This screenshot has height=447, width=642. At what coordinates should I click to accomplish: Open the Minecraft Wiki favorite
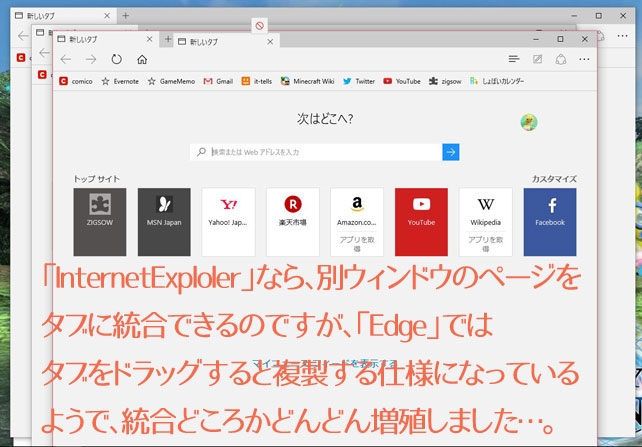tap(307, 81)
